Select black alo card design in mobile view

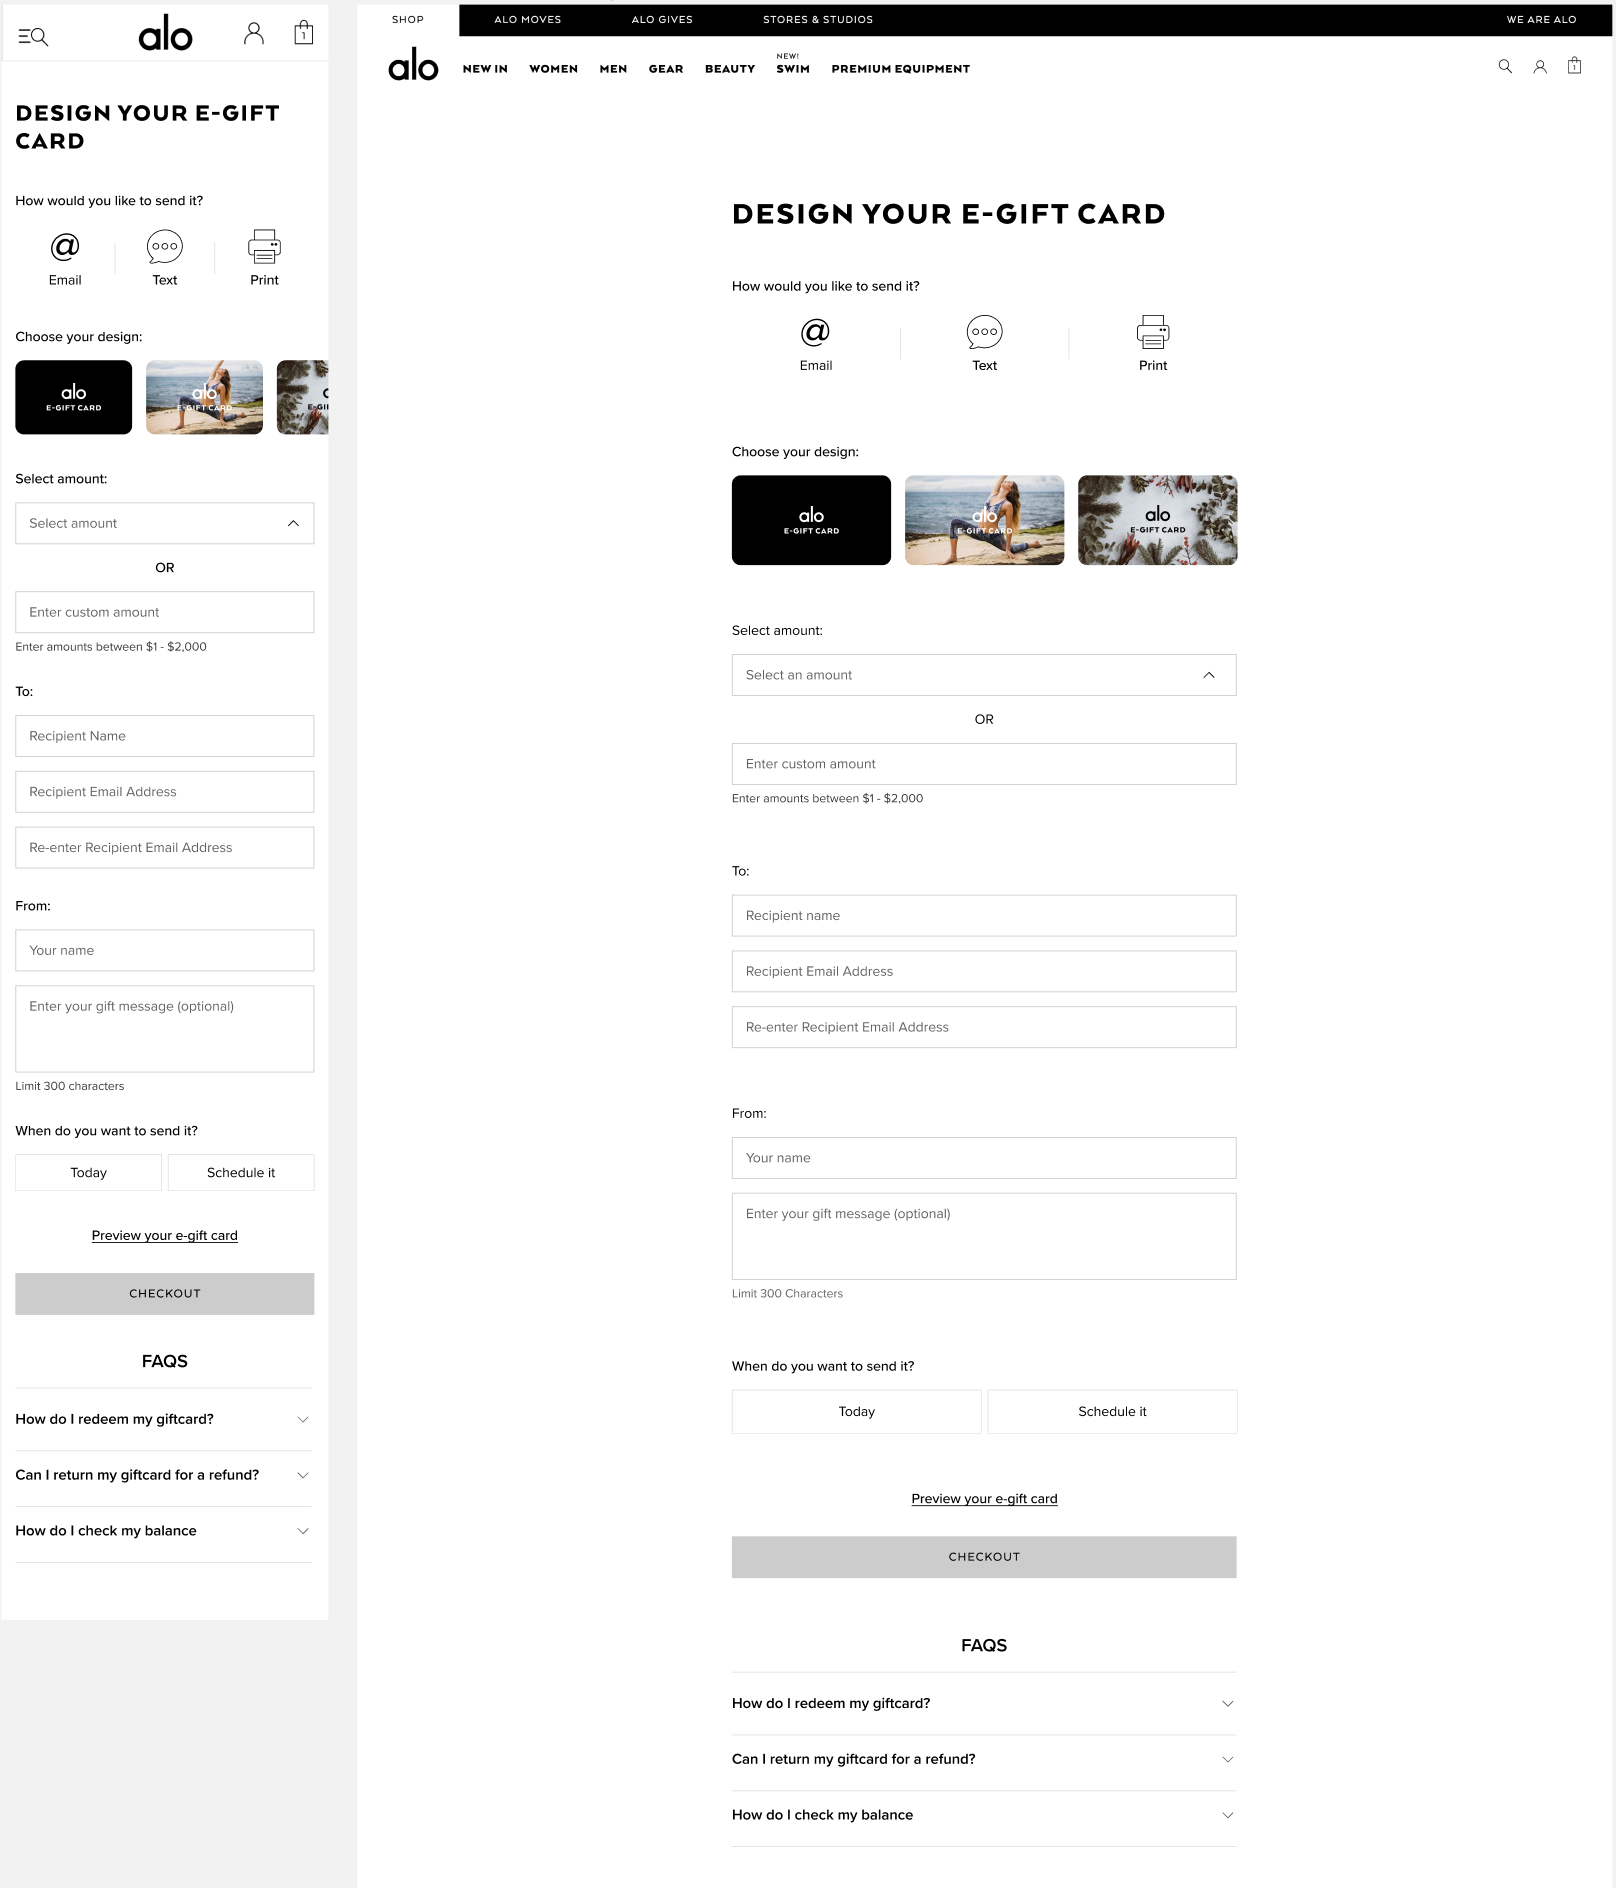74,397
